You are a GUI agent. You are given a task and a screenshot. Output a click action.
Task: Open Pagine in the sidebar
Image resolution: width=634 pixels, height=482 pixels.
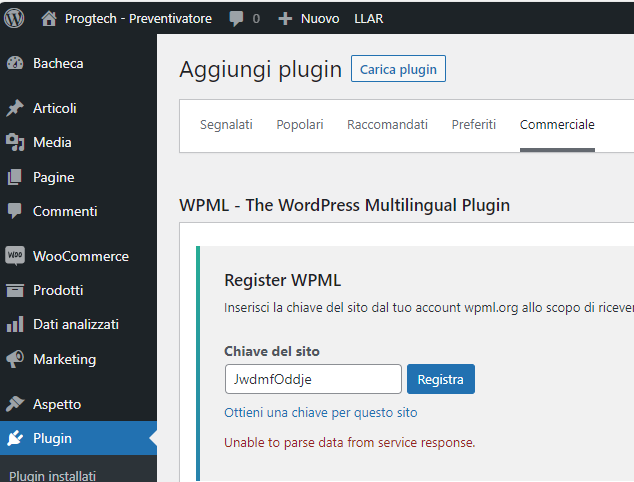pyautogui.click(x=54, y=177)
